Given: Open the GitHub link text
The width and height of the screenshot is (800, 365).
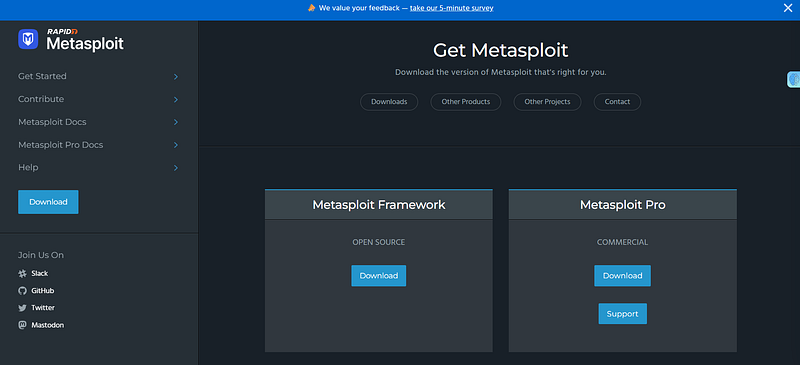Looking at the screenshot, I should coord(42,290).
